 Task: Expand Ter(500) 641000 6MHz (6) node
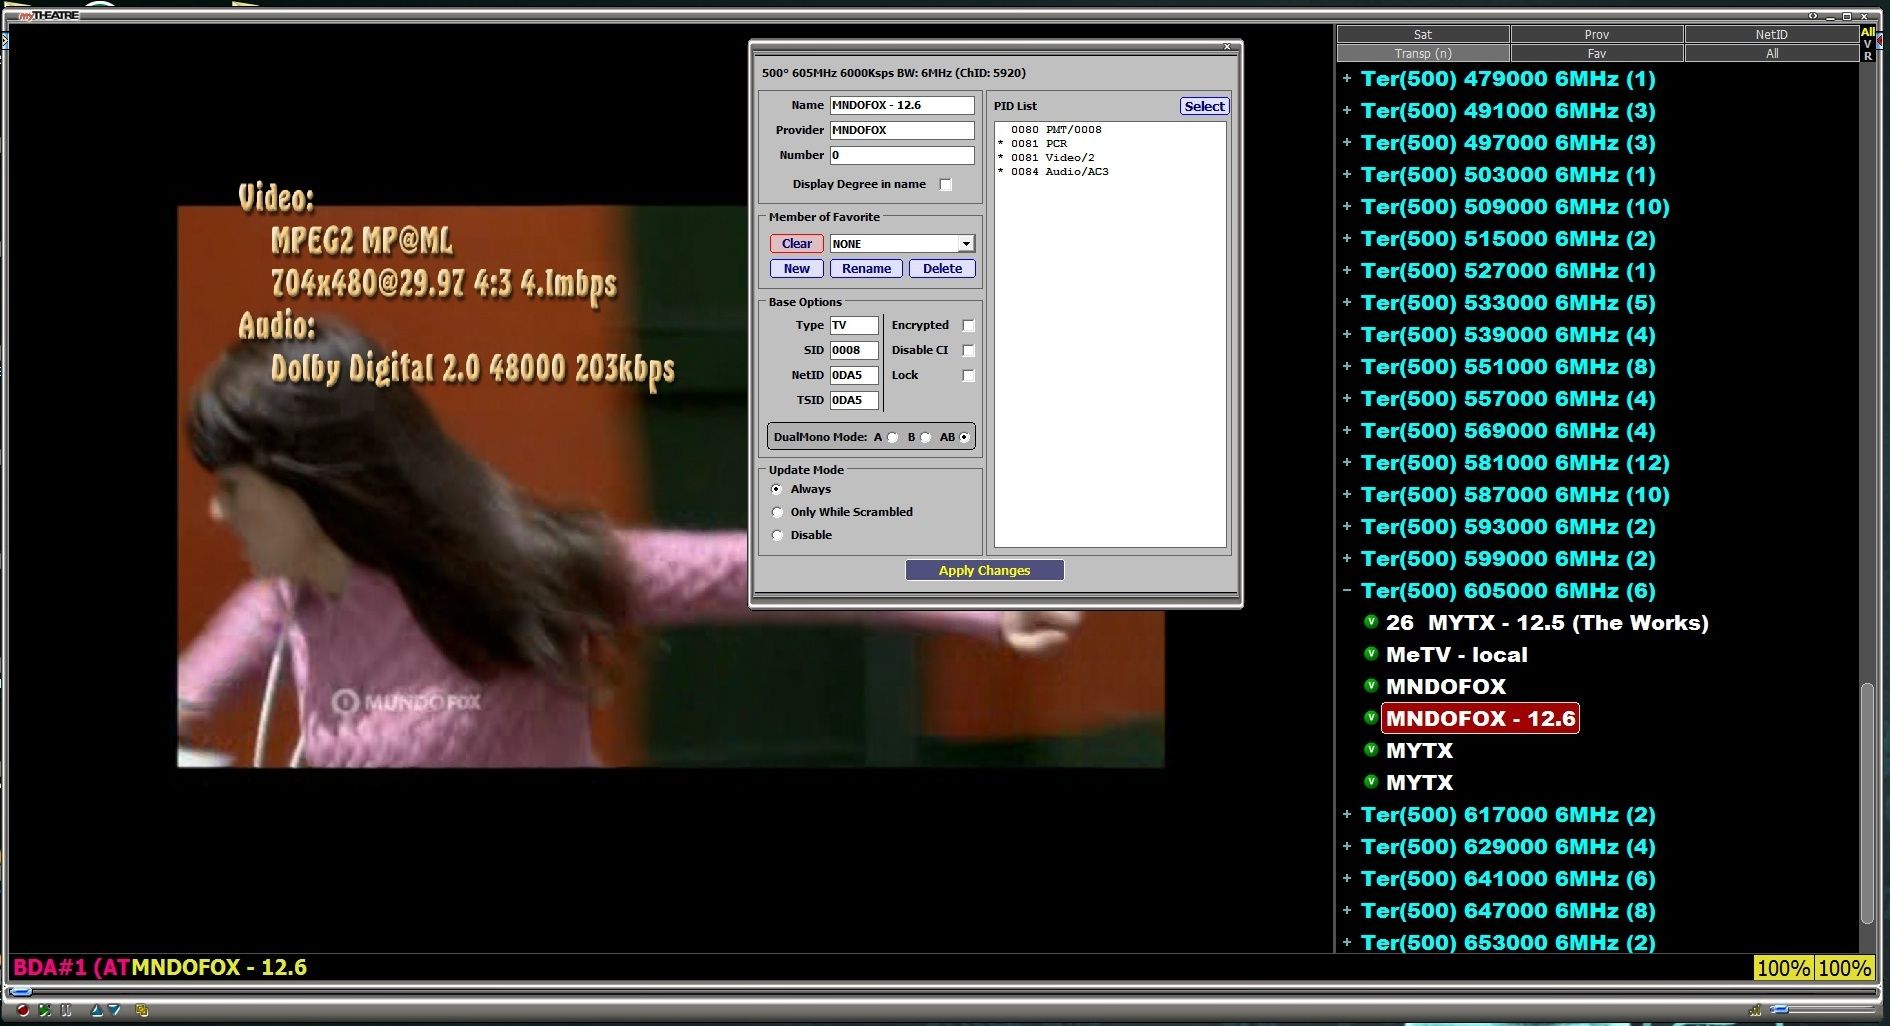pos(1347,878)
